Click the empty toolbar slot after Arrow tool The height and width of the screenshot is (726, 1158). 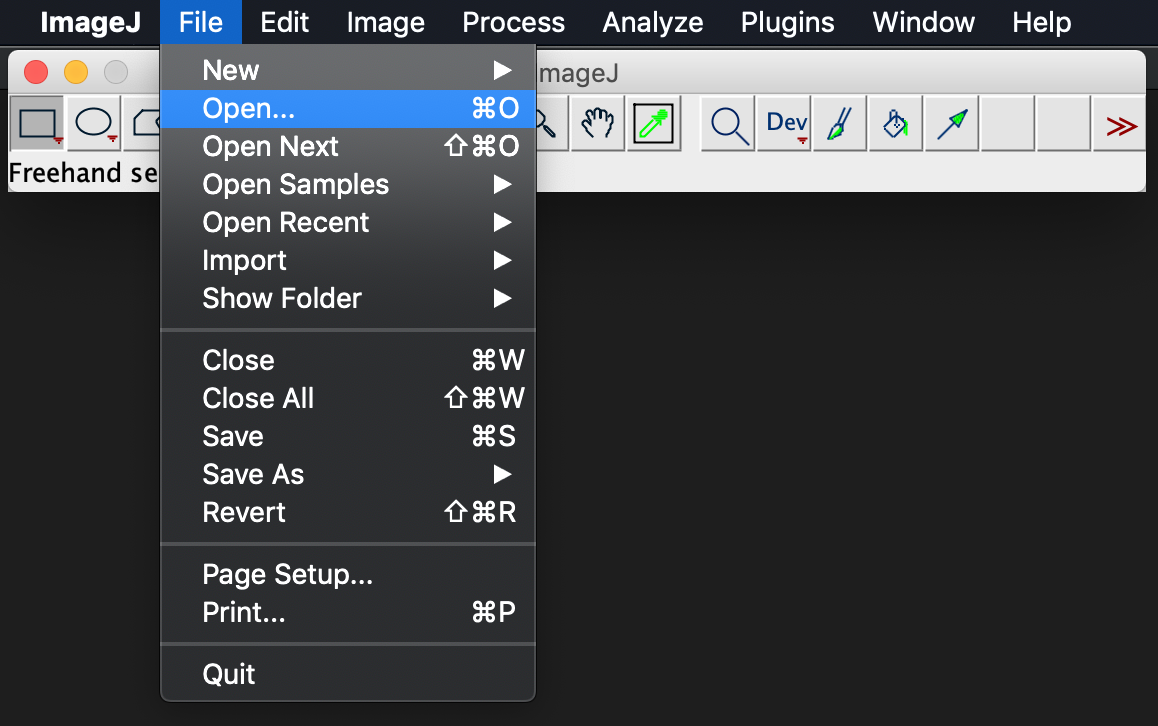pos(1007,124)
